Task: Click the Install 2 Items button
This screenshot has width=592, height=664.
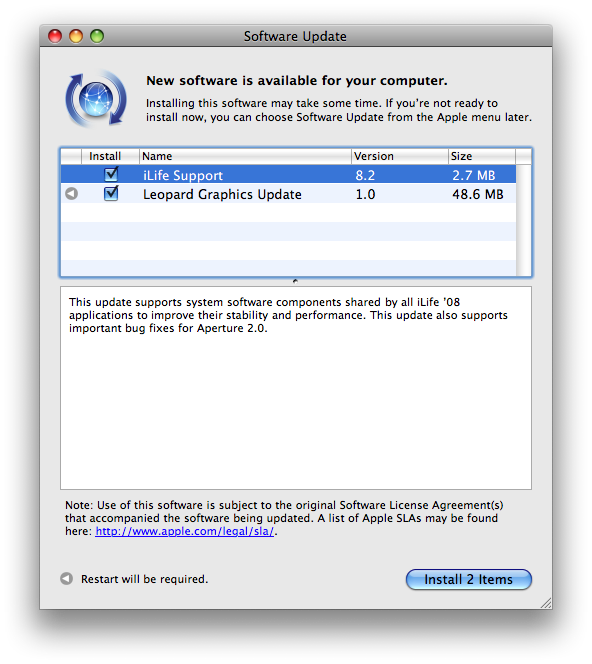Action: (x=468, y=579)
